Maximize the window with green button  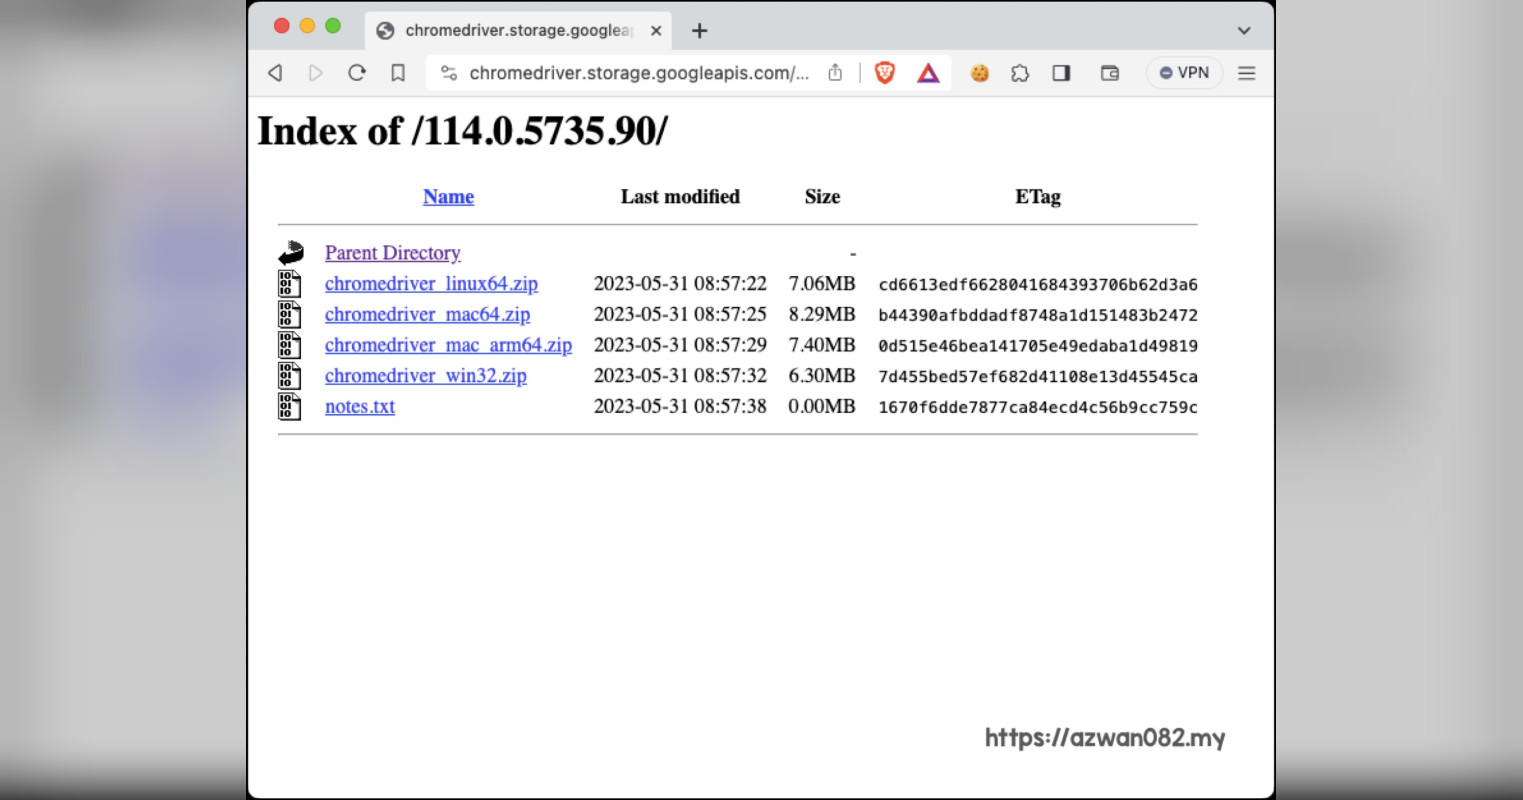click(333, 26)
